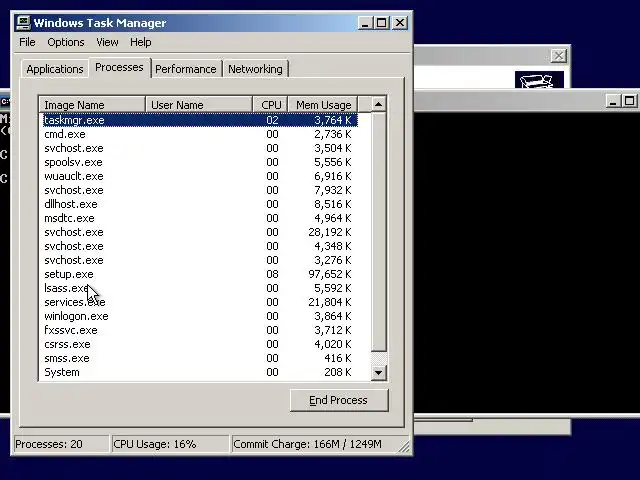Select the winlogon.exe process

200,316
